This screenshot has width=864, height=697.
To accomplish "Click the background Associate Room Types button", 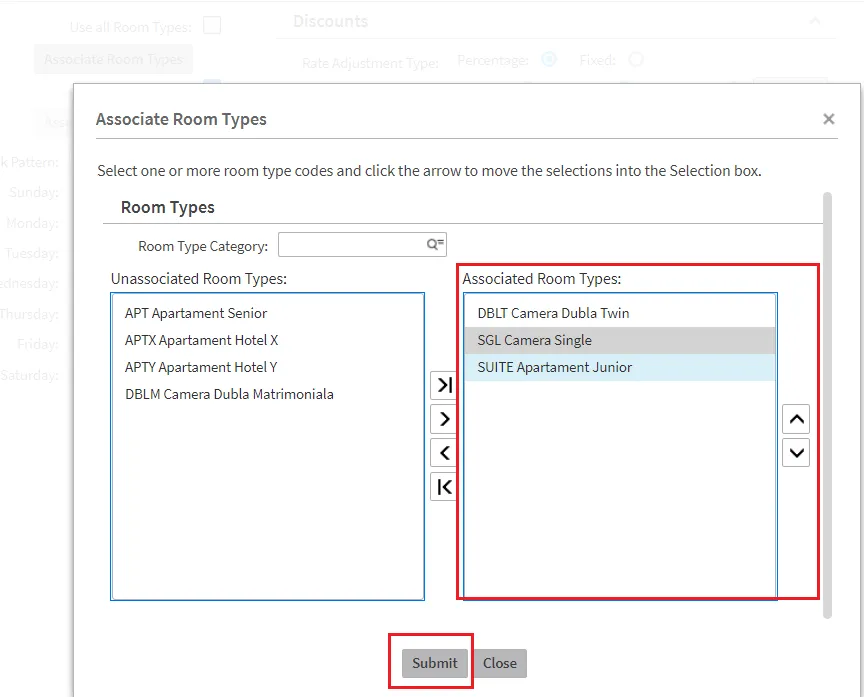I will click(114, 59).
